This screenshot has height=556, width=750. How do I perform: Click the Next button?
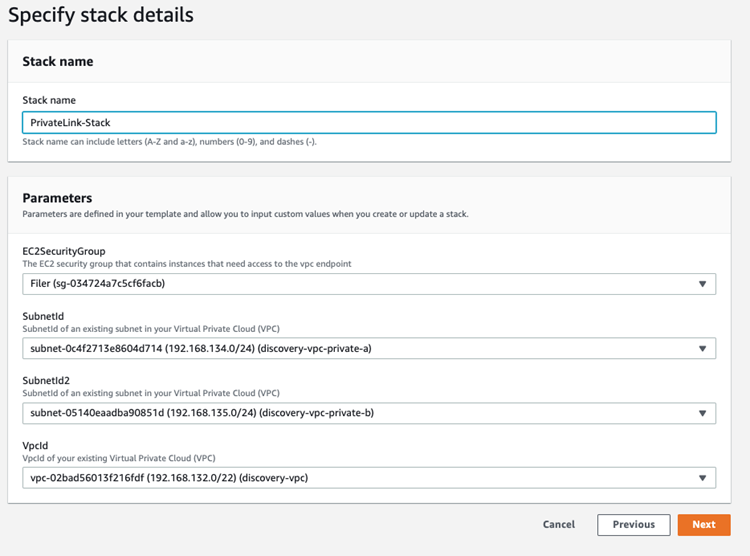(704, 524)
